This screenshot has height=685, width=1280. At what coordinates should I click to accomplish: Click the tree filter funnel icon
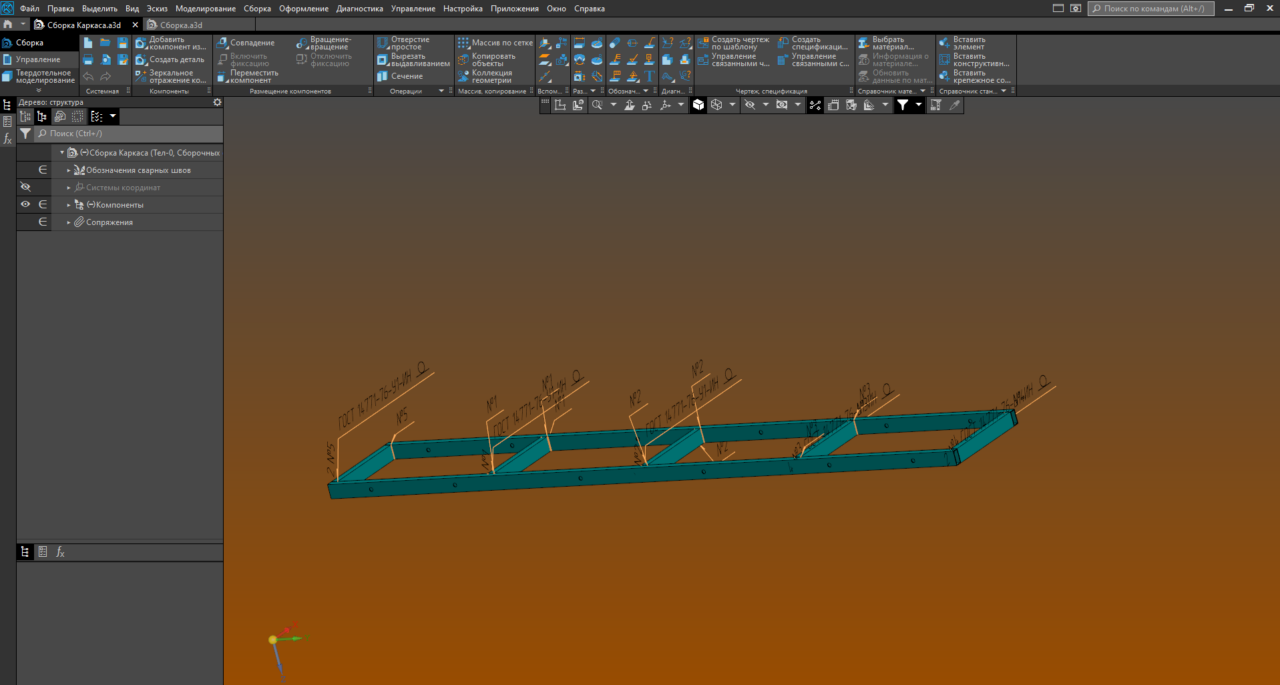click(x=25, y=133)
